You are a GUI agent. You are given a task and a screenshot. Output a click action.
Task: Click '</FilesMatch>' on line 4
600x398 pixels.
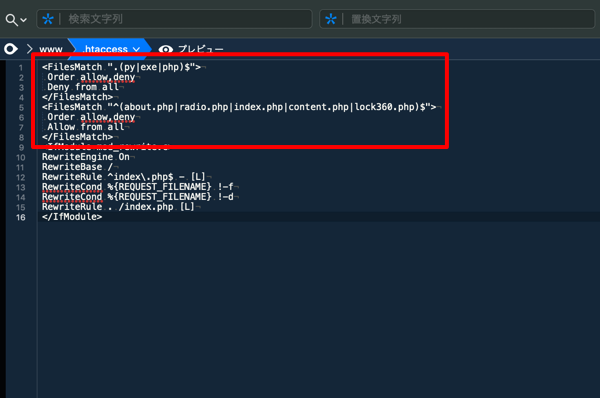(77, 97)
